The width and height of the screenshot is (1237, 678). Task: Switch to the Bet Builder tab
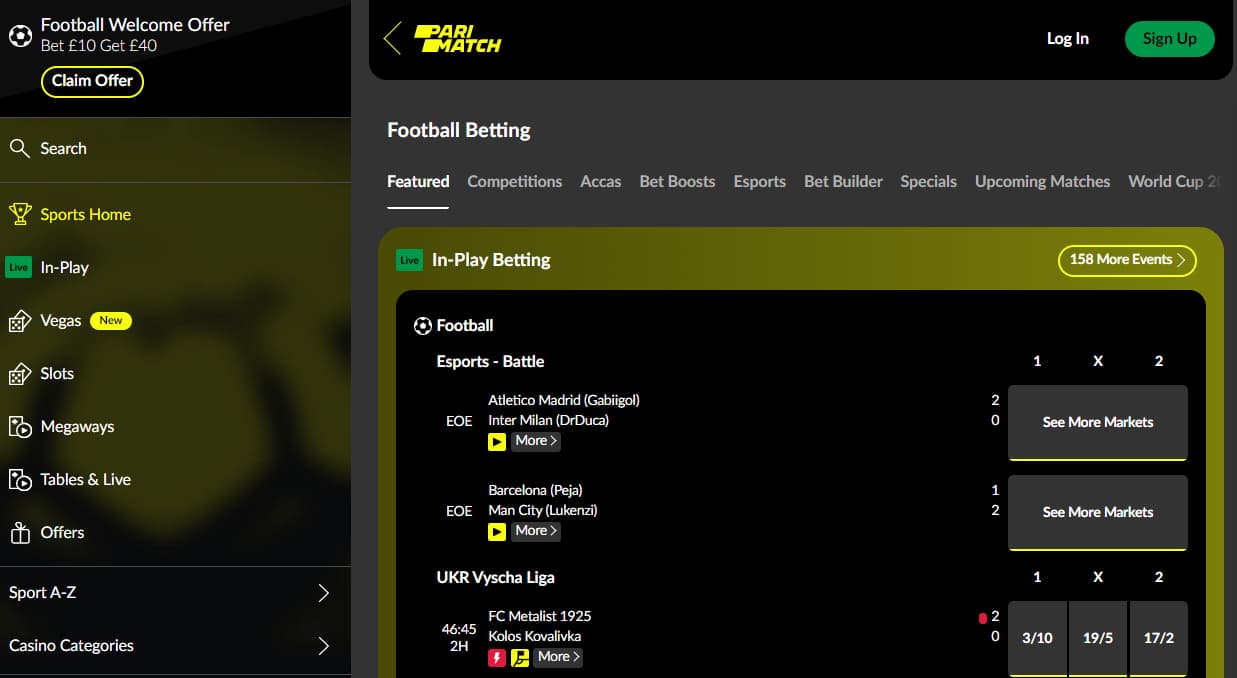pyautogui.click(x=843, y=181)
